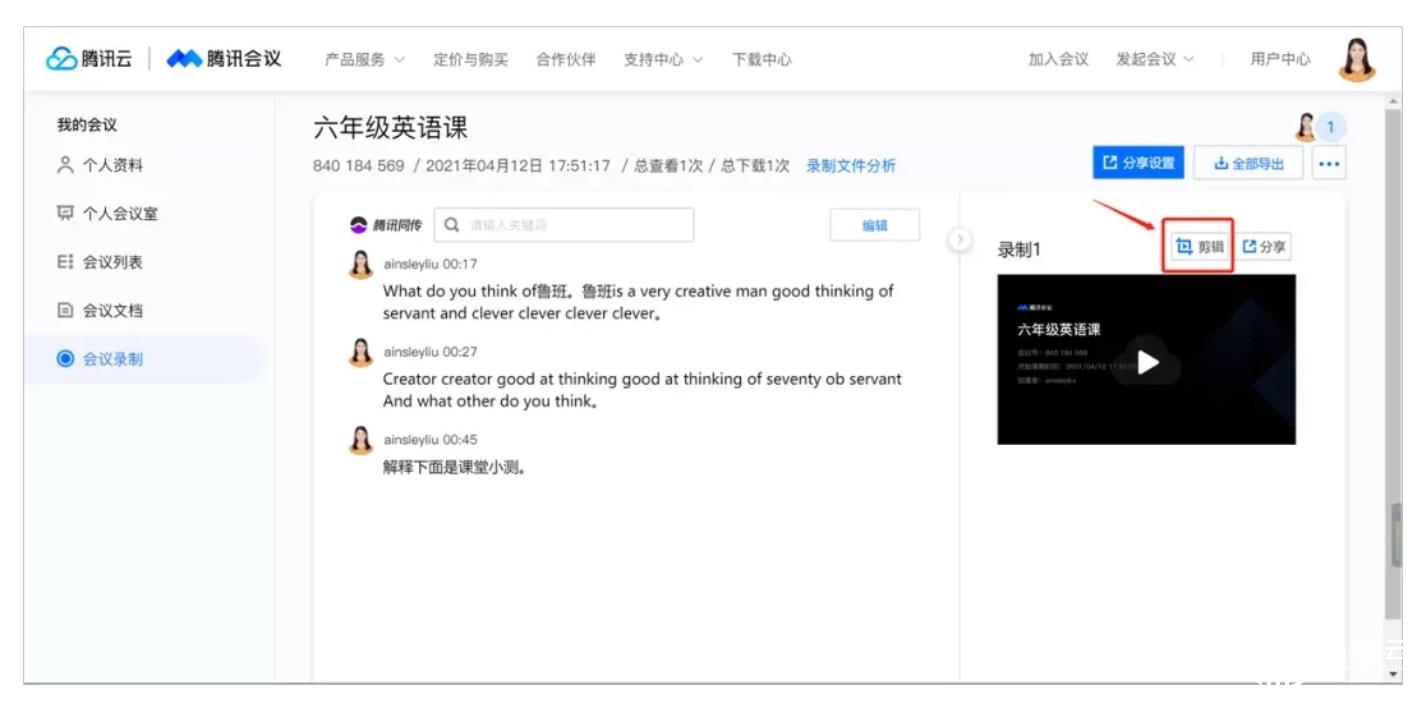Open 会议文档 in the sidebar
This screenshot has height=701, width=1421.
click(x=100, y=310)
